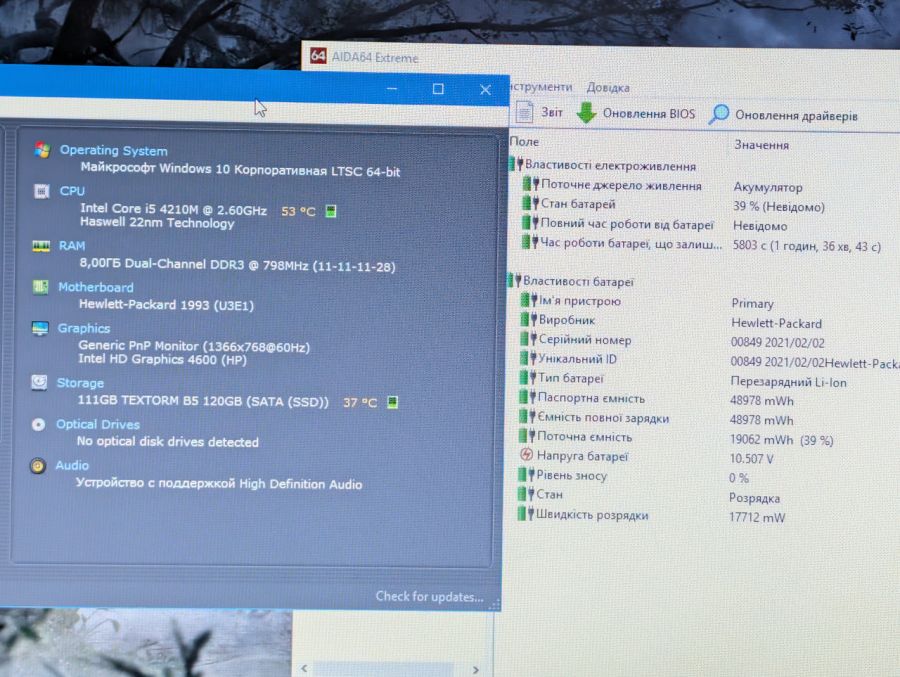The height and width of the screenshot is (677, 900).
Task: Open the Audio section link
Action: (72, 465)
